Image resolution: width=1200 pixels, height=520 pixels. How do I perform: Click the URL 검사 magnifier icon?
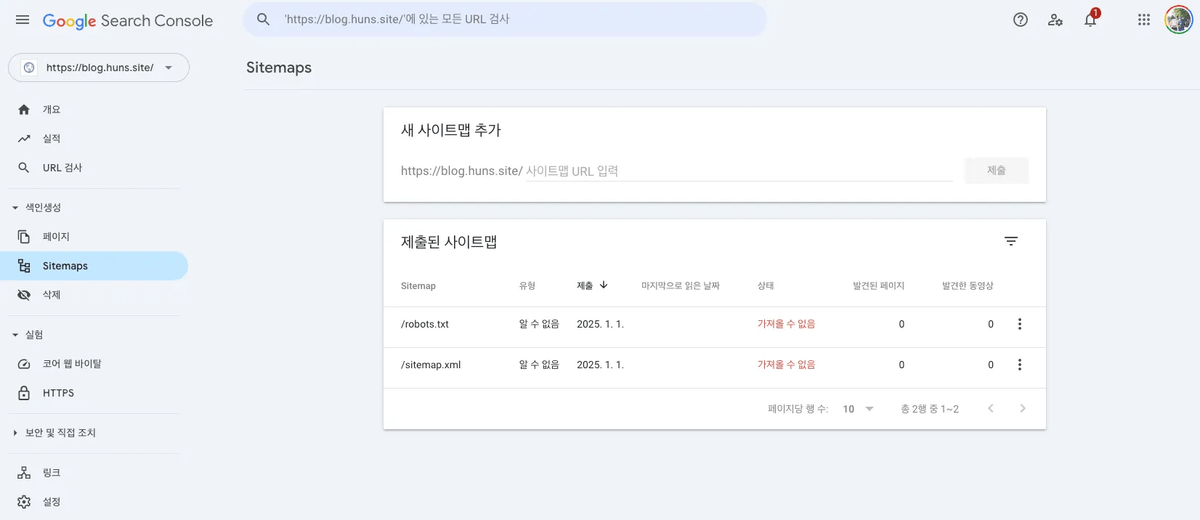point(24,168)
